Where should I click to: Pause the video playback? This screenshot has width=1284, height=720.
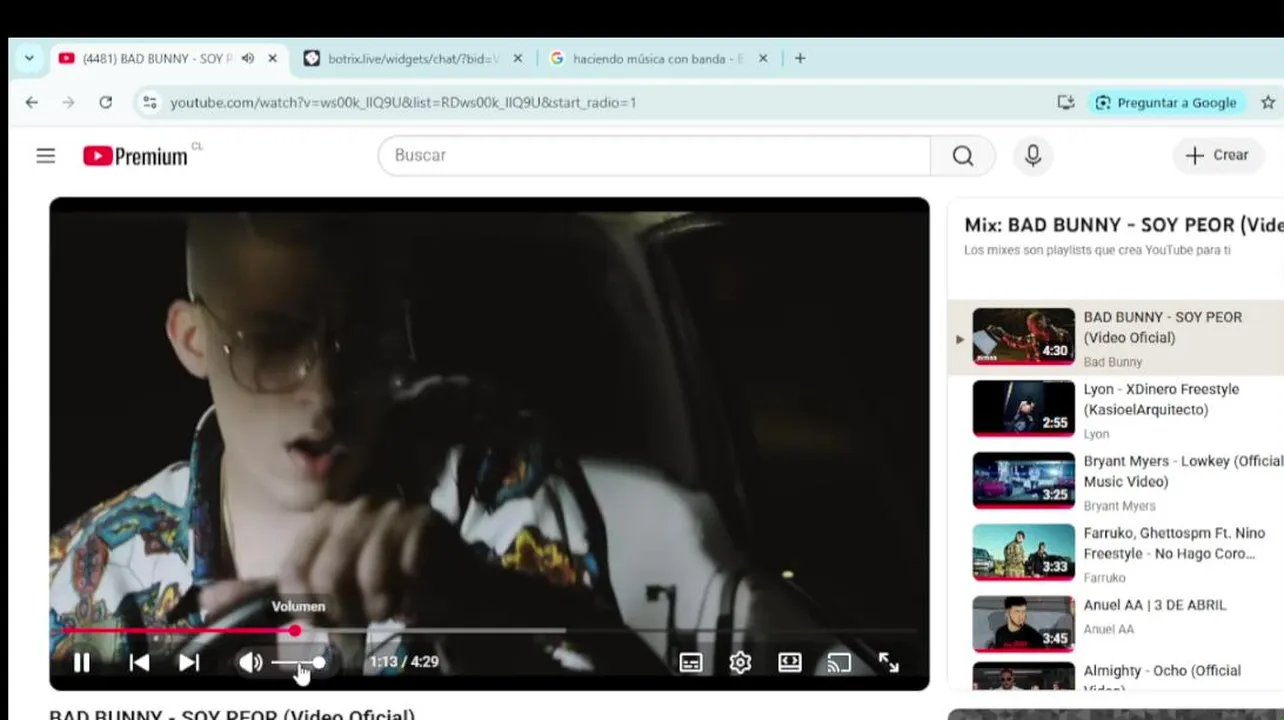(x=82, y=662)
